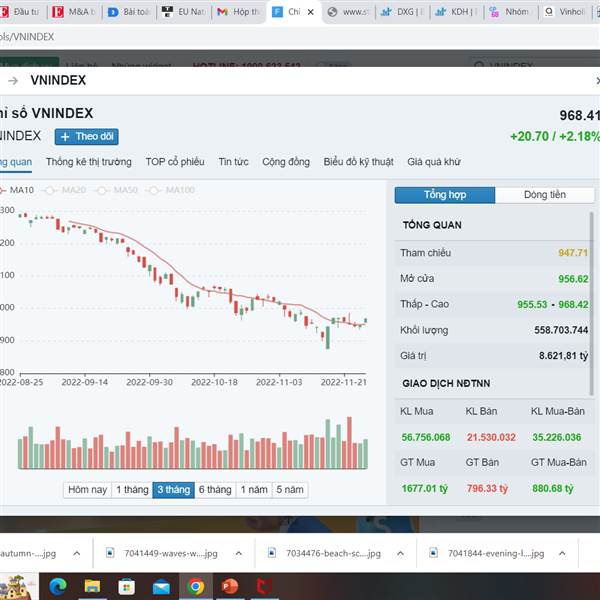Switch to the M&A browser tab
The height and width of the screenshot is (600, 600).
pyautogui.click(x=74, y=12)
